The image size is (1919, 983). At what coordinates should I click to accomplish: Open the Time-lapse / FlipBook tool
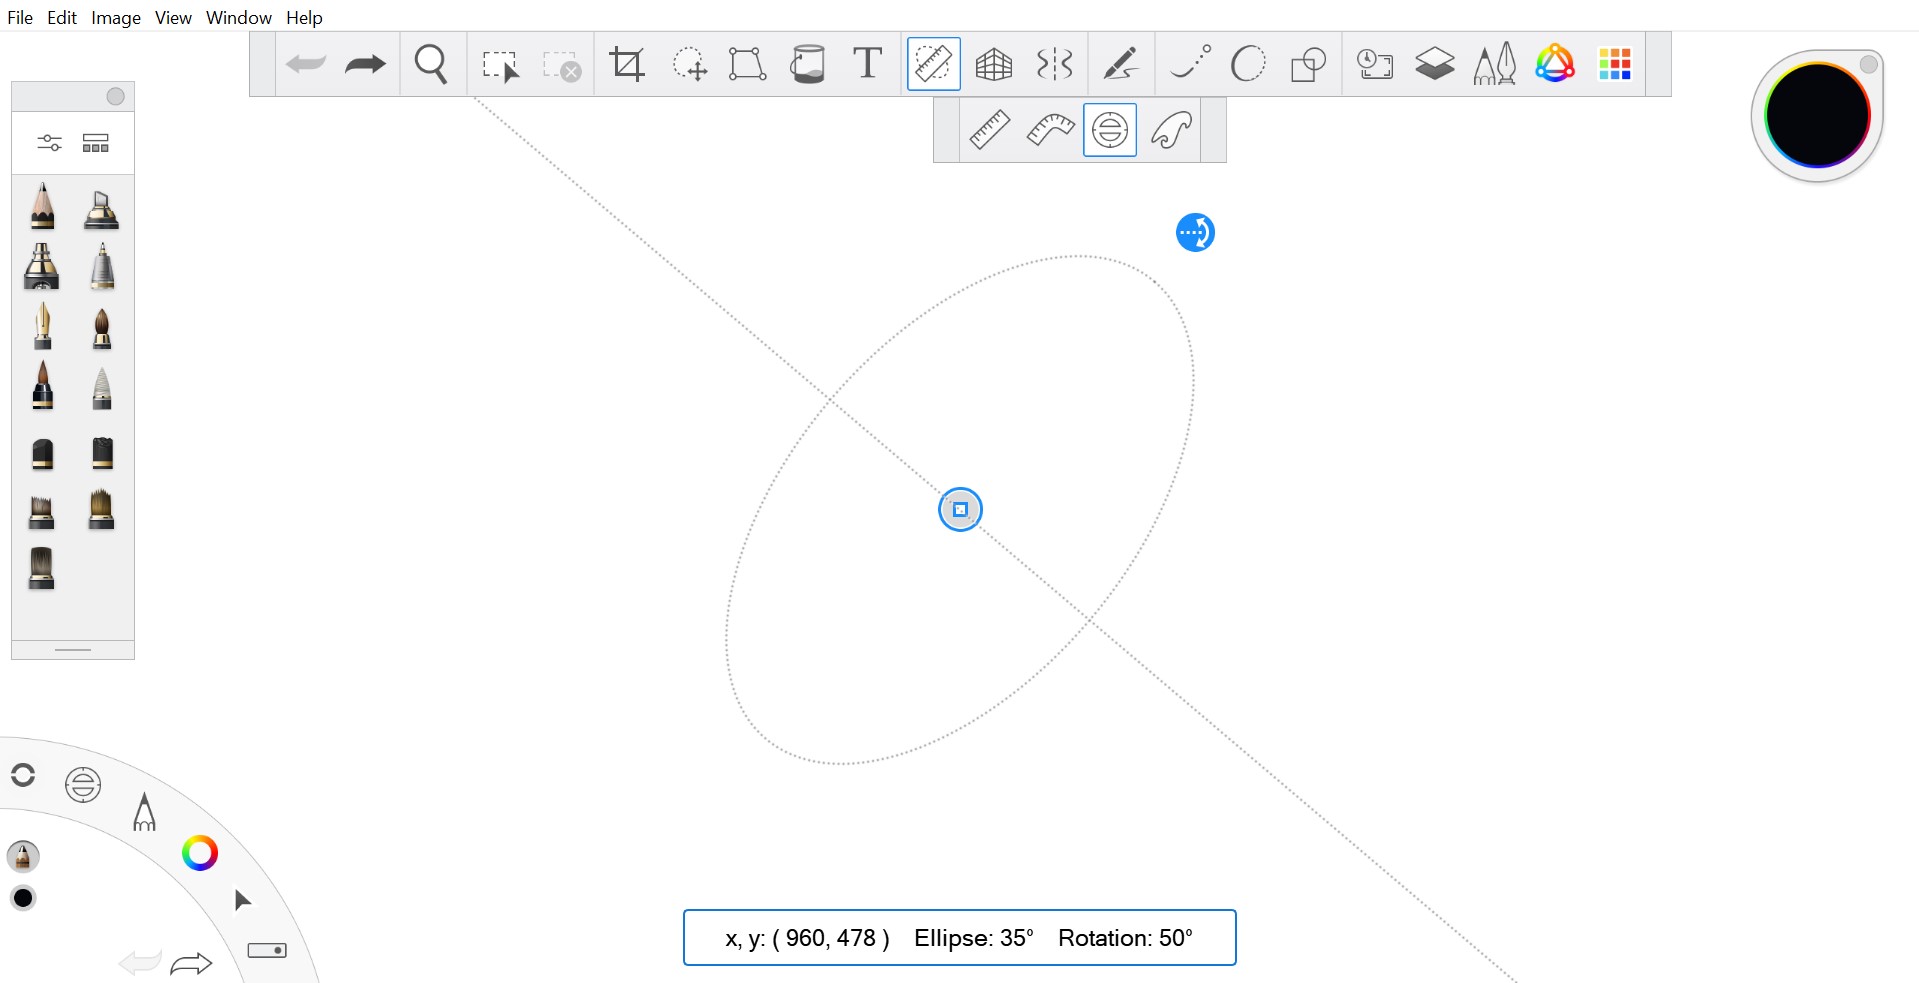[1375, 64]
